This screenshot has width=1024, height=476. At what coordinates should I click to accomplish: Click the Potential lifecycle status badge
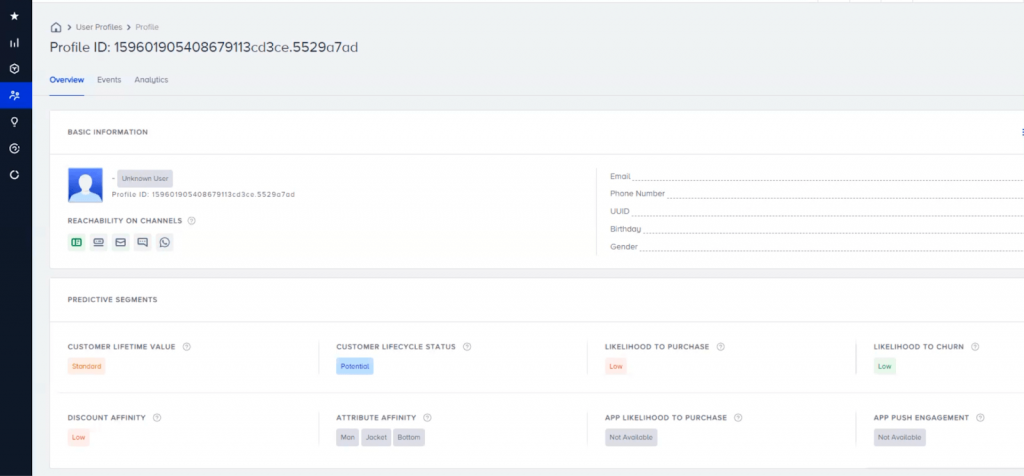[x=354, y=366]
